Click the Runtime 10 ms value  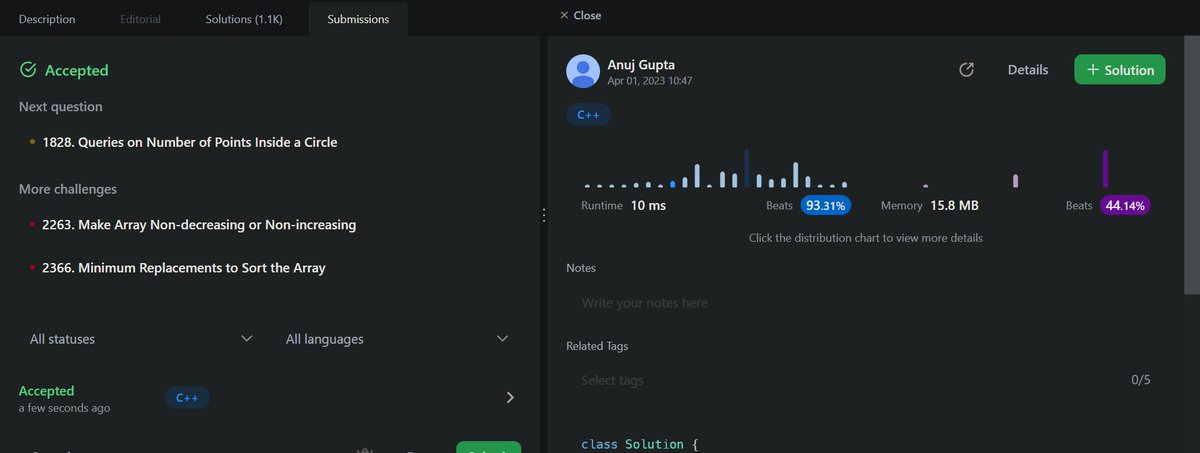click(x=648, y=205)
